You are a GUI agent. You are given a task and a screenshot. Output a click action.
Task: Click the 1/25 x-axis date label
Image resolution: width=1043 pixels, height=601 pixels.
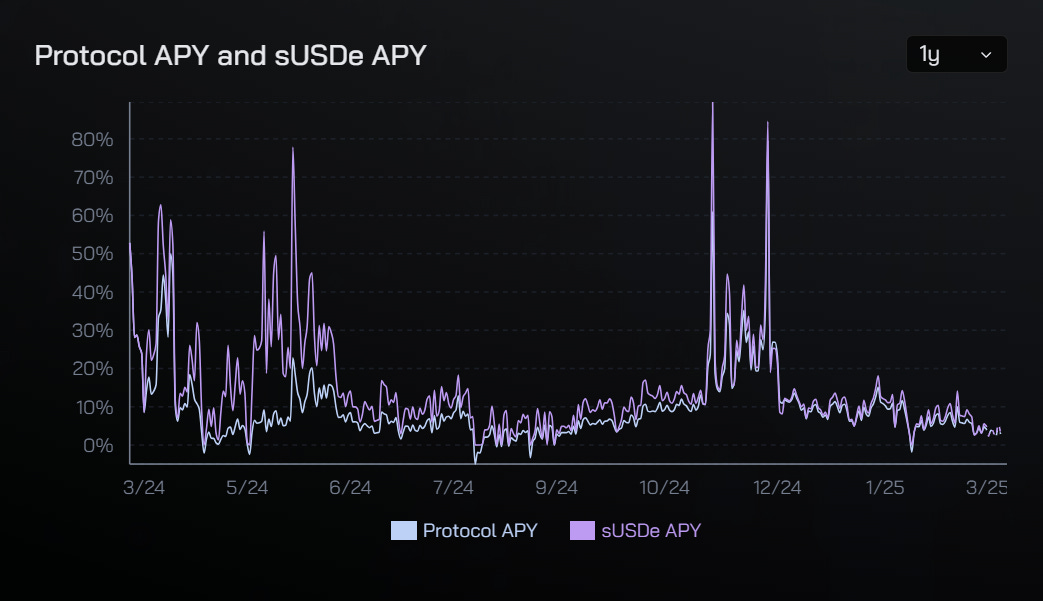point(885,487)
